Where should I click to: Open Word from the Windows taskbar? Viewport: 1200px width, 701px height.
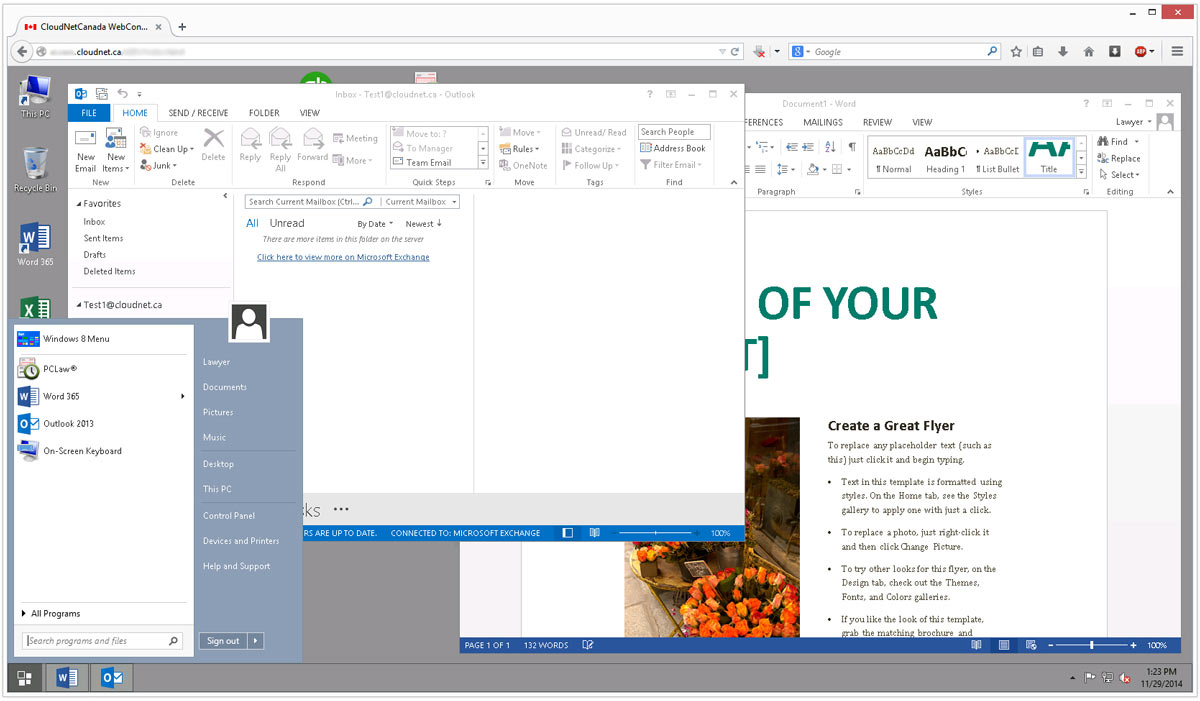pyautogui.click(x=67, y=678)
